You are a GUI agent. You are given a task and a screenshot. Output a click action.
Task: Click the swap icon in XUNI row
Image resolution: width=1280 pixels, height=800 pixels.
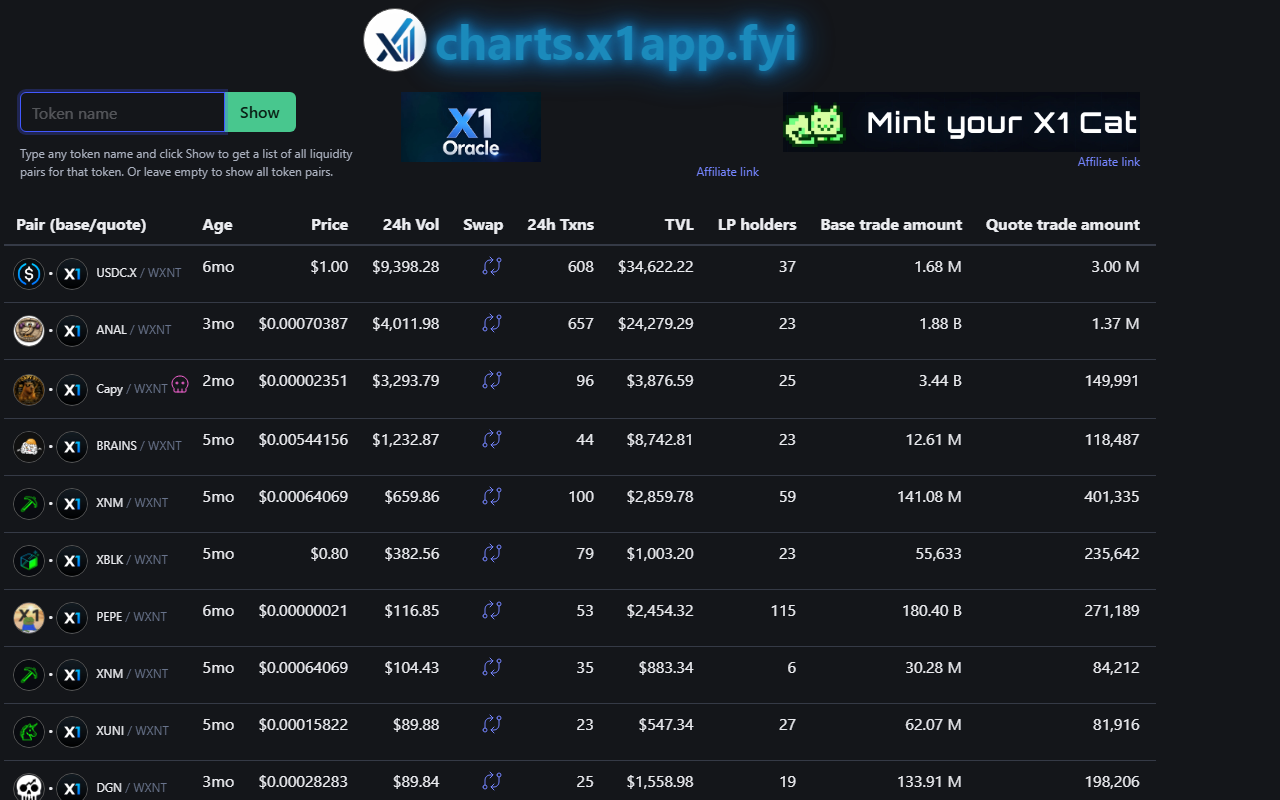pyautogui.click(x=491, y=723)
